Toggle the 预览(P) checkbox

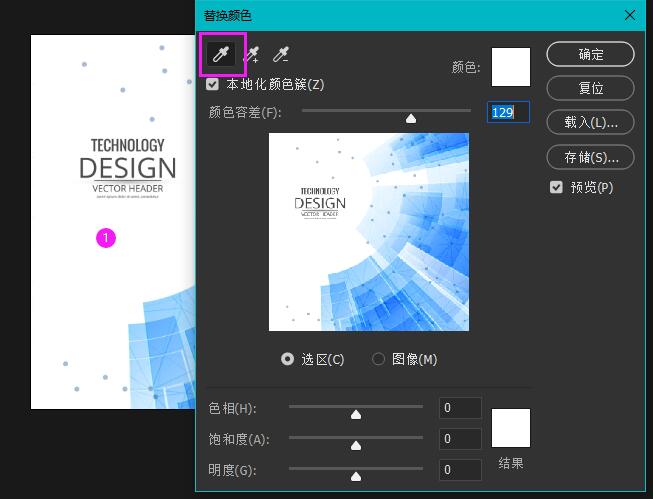click(556, 187)
